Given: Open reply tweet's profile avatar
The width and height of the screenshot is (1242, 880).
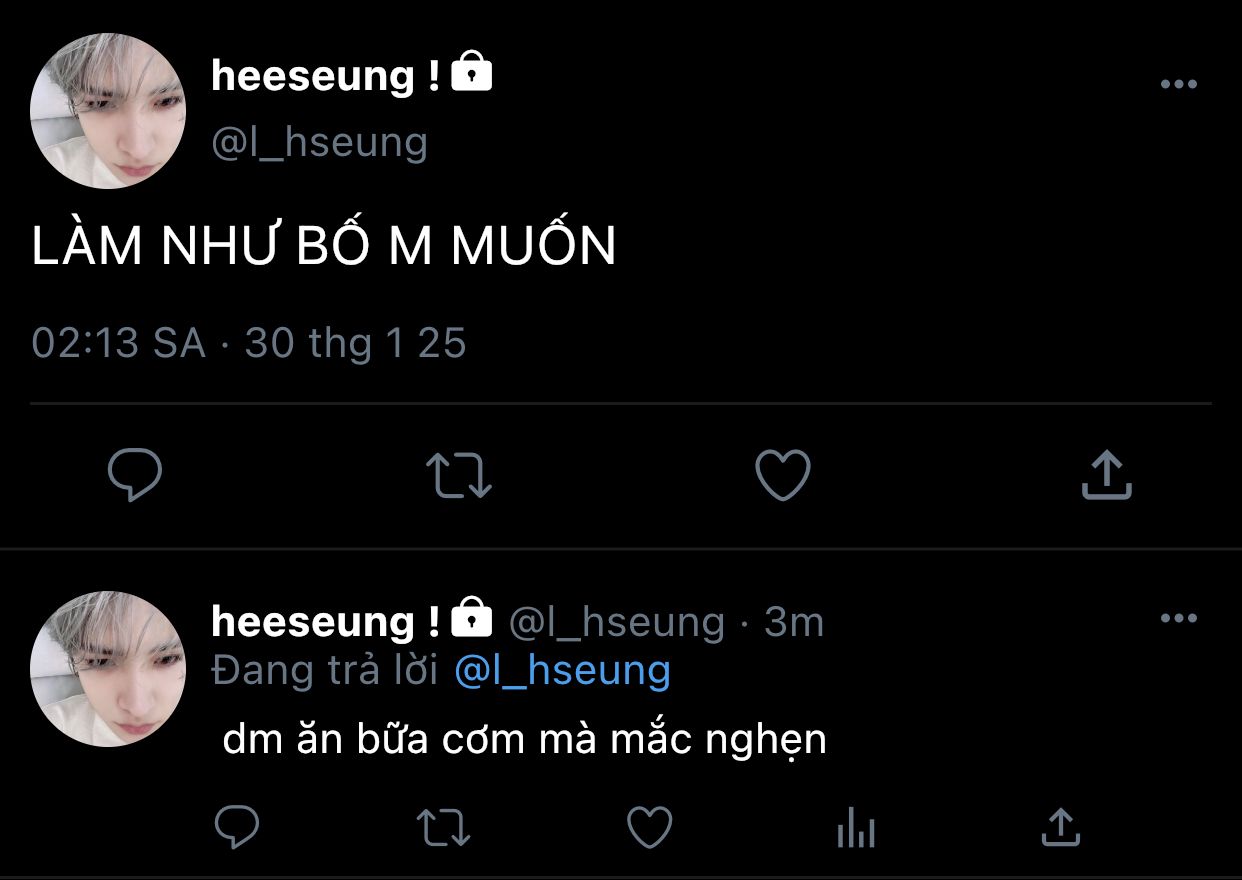Looking at the screenshot, I should pos(108,668).
